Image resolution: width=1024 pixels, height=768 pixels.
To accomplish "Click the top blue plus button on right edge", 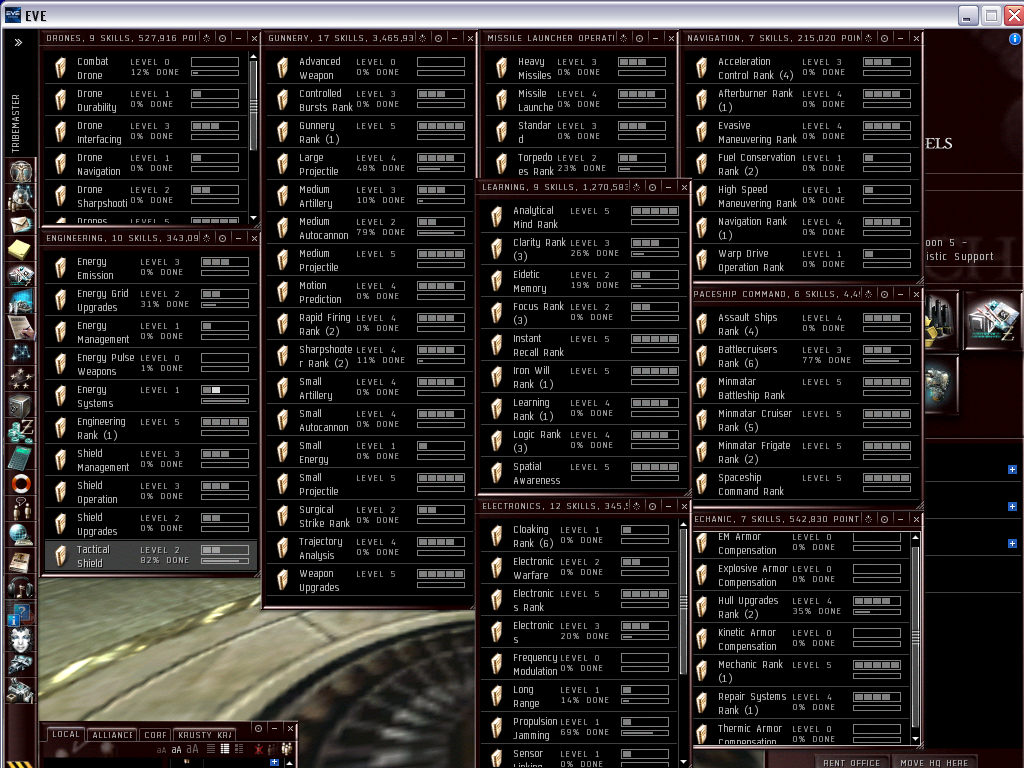I will point(1012,470).
